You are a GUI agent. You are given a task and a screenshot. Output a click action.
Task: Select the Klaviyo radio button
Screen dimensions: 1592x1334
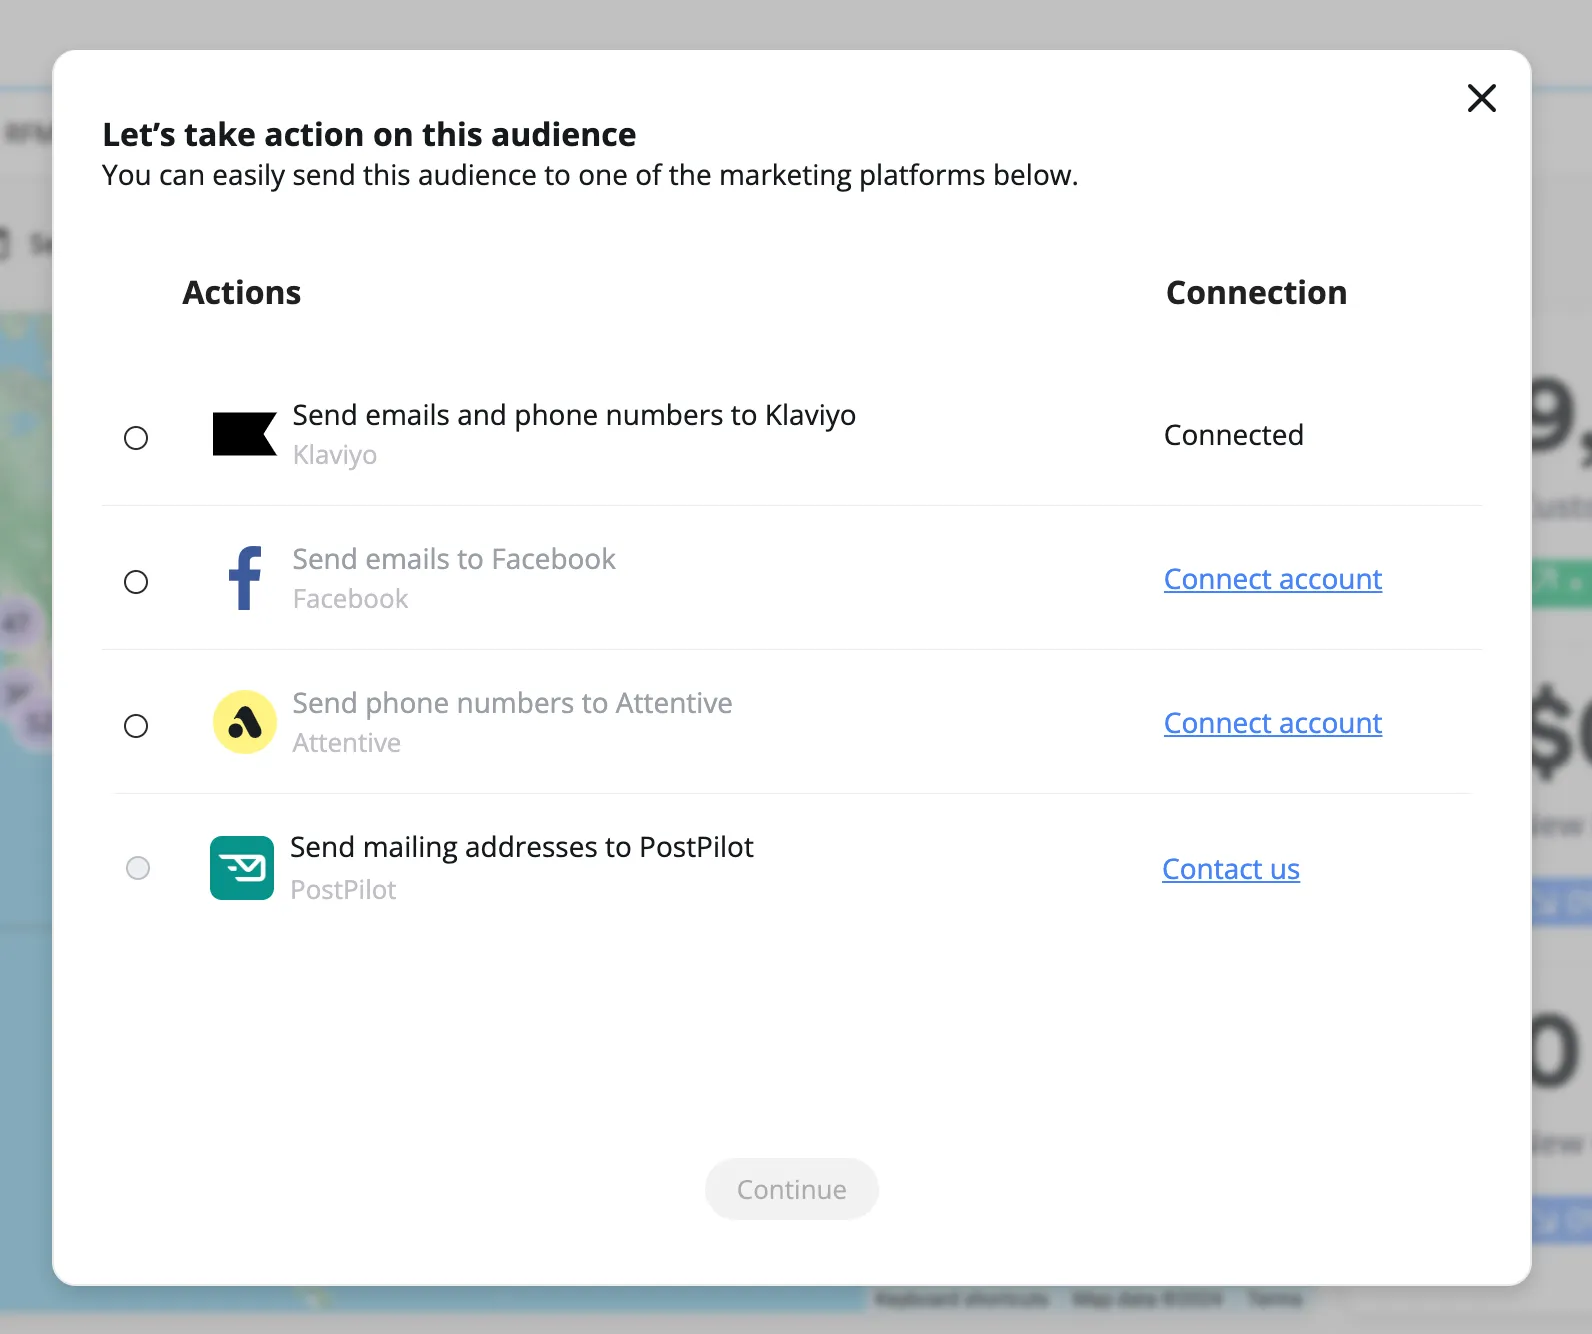(x=136, y=438)
